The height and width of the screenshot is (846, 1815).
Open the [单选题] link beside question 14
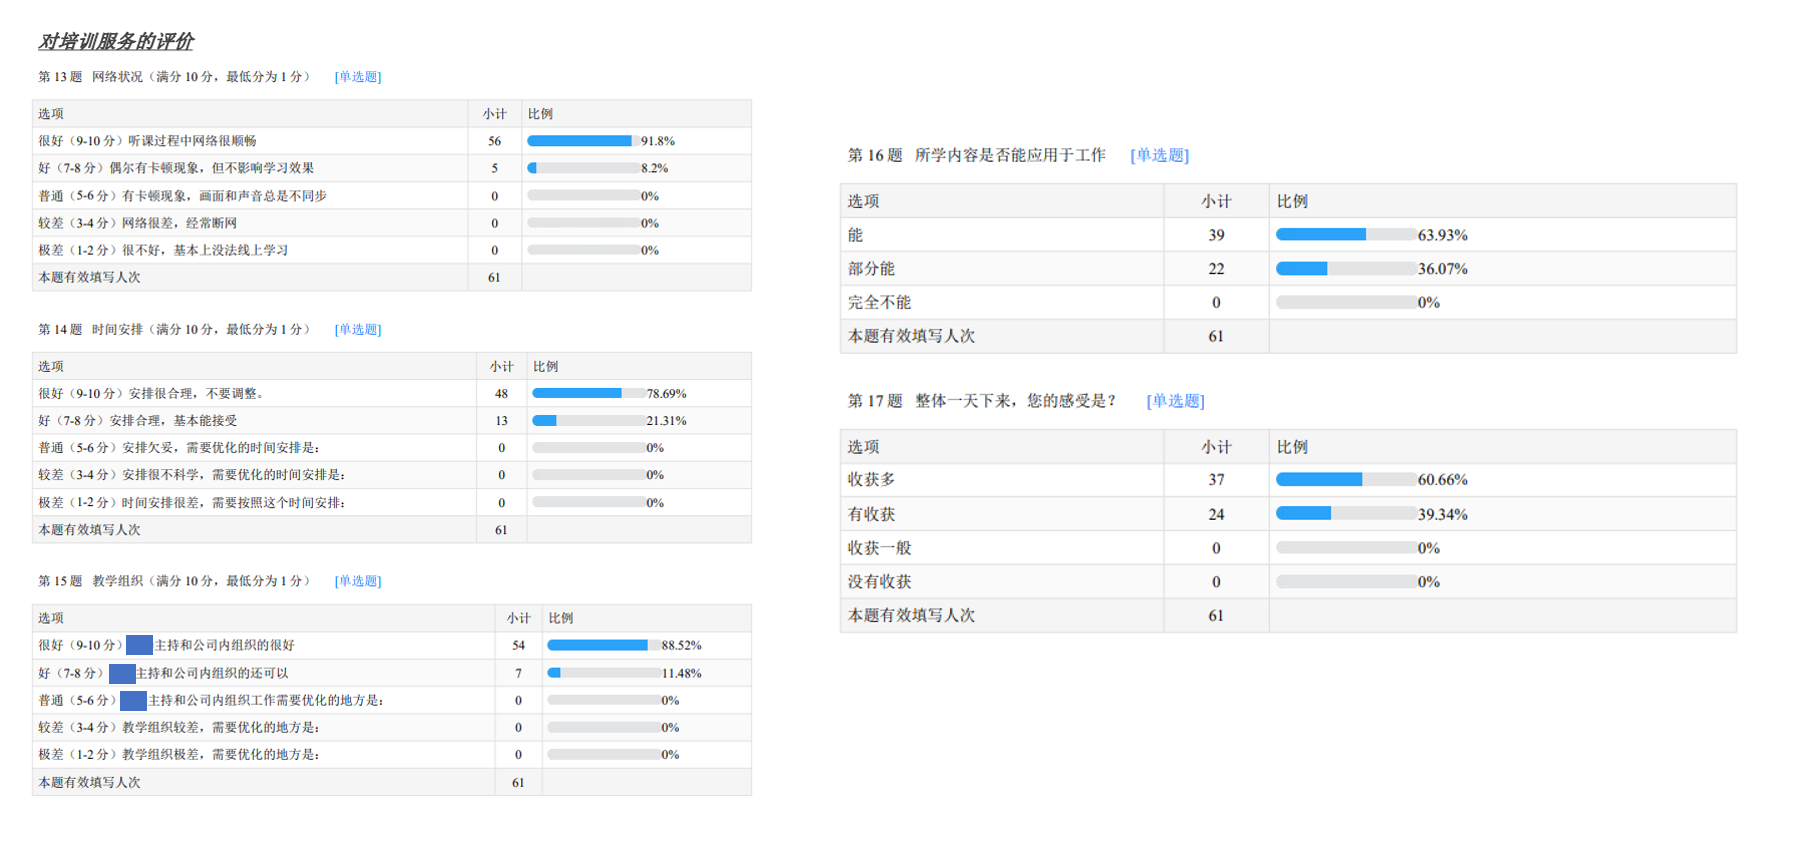pos(358,329)
